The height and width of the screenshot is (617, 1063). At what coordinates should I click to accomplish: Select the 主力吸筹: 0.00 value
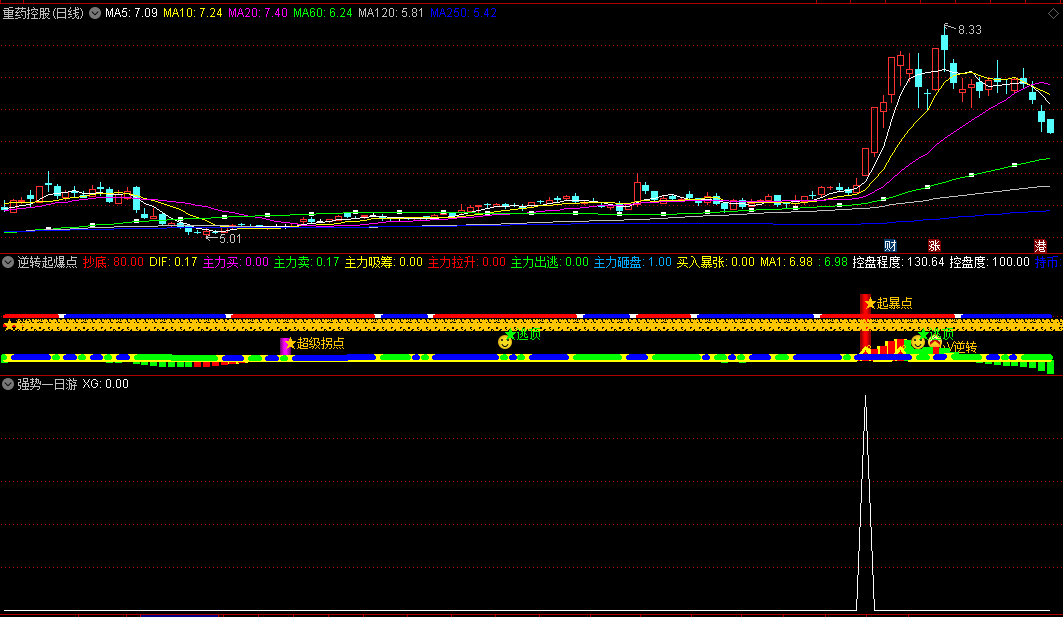(384, 262)
